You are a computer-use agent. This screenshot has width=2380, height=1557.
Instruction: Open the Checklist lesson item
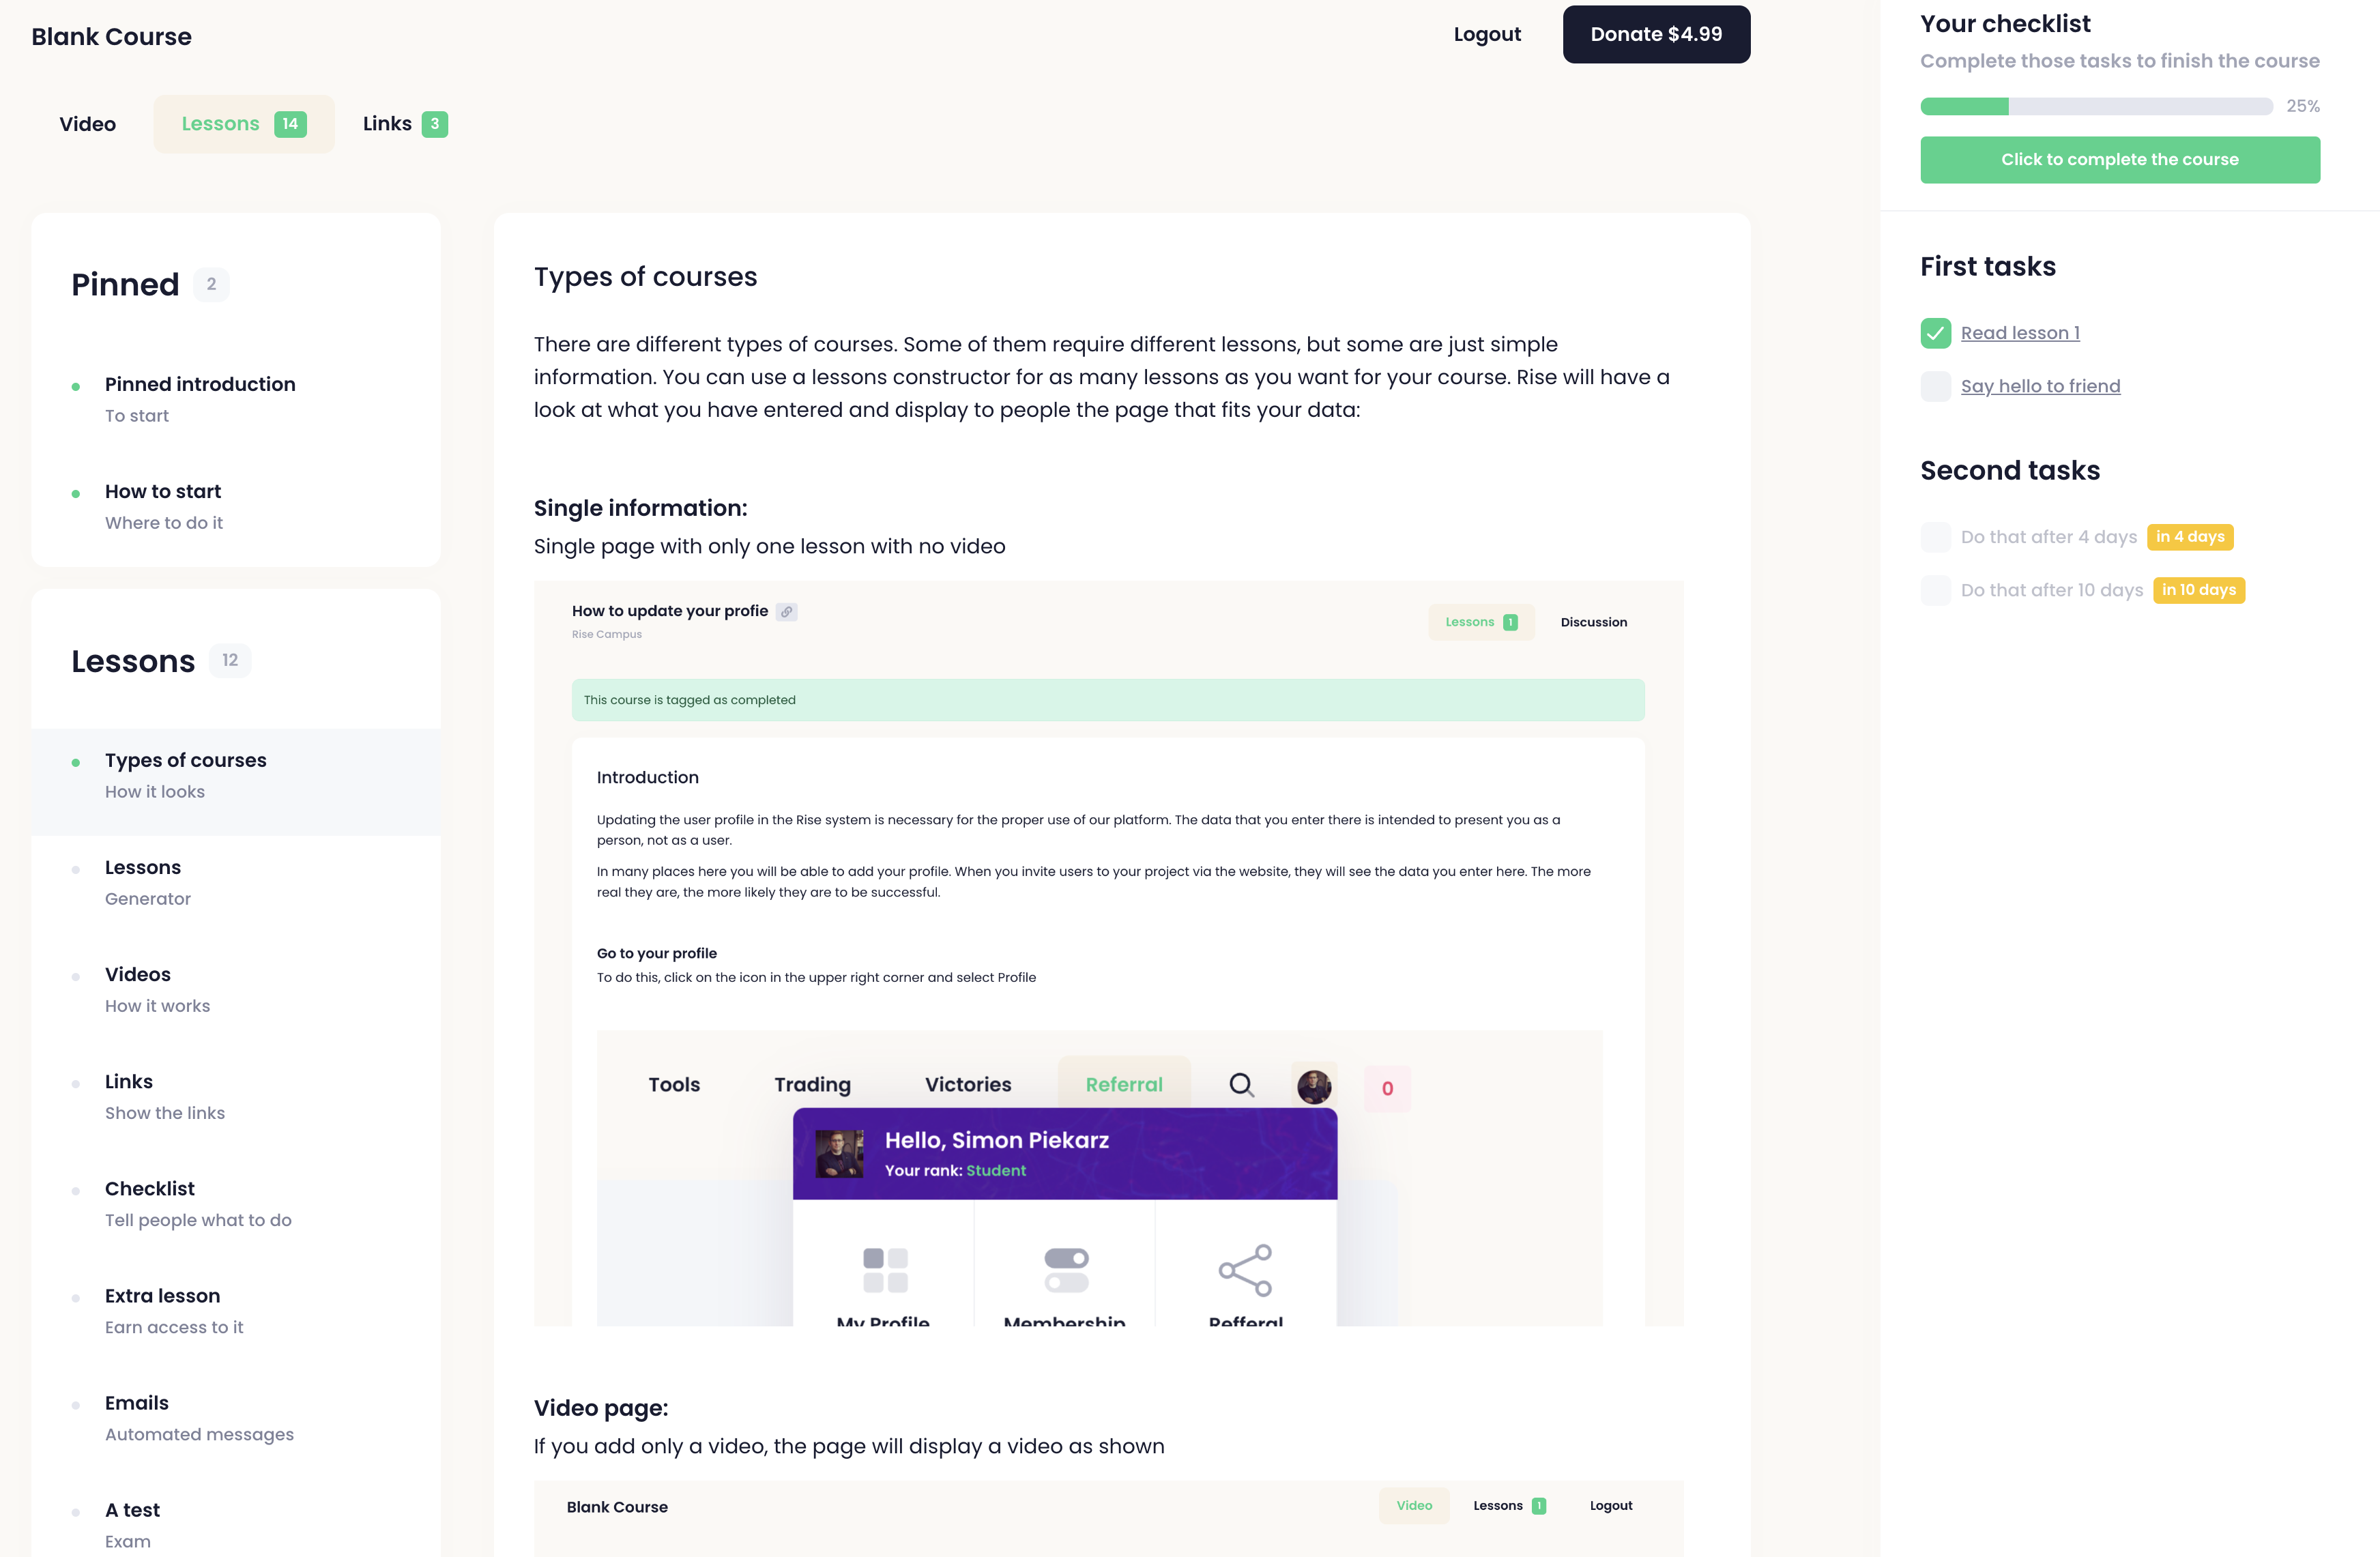pos(150,1189)
